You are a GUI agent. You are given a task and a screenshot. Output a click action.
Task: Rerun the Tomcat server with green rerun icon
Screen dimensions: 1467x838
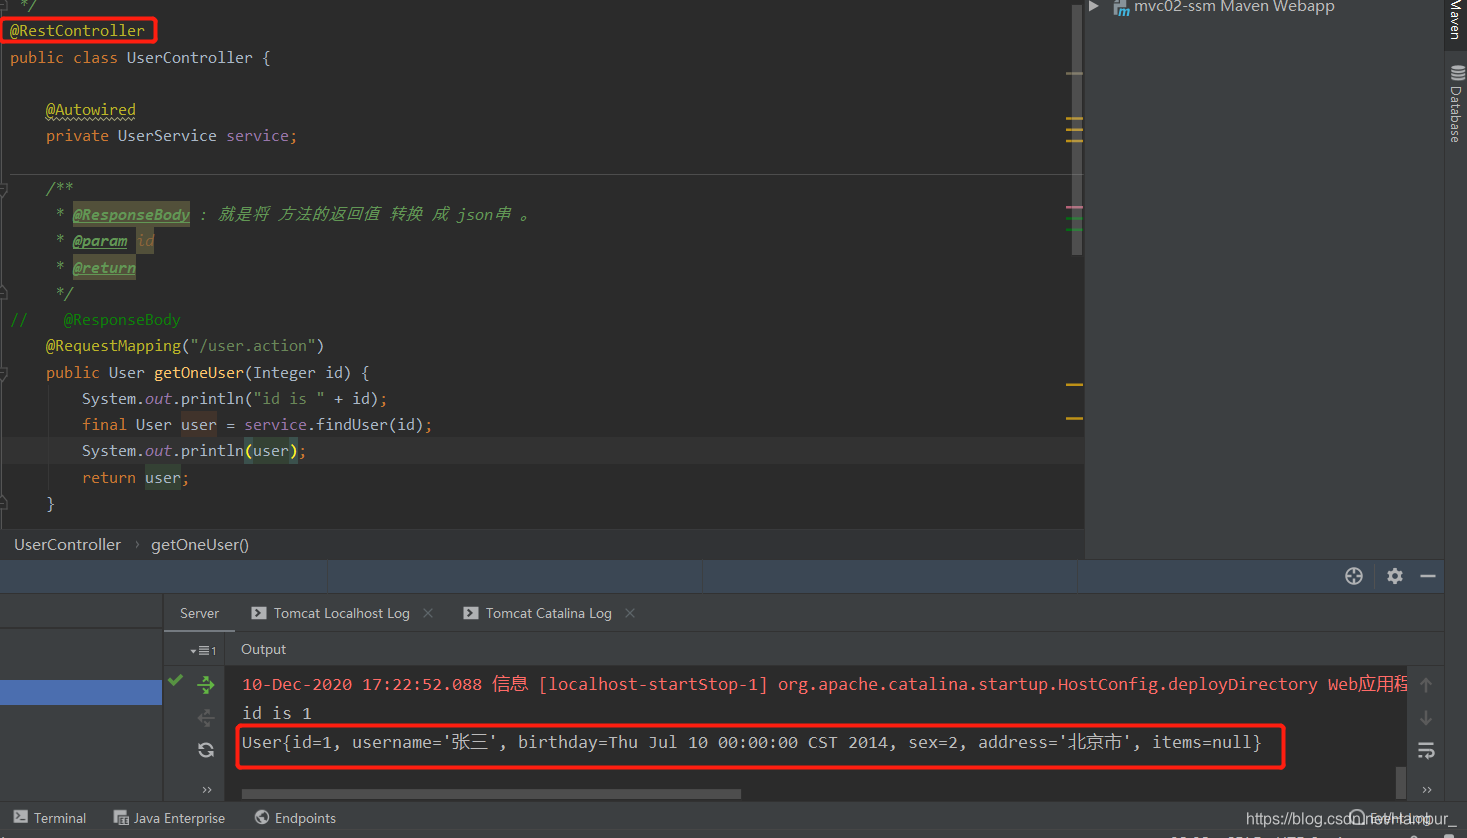(x=206, y=685)
